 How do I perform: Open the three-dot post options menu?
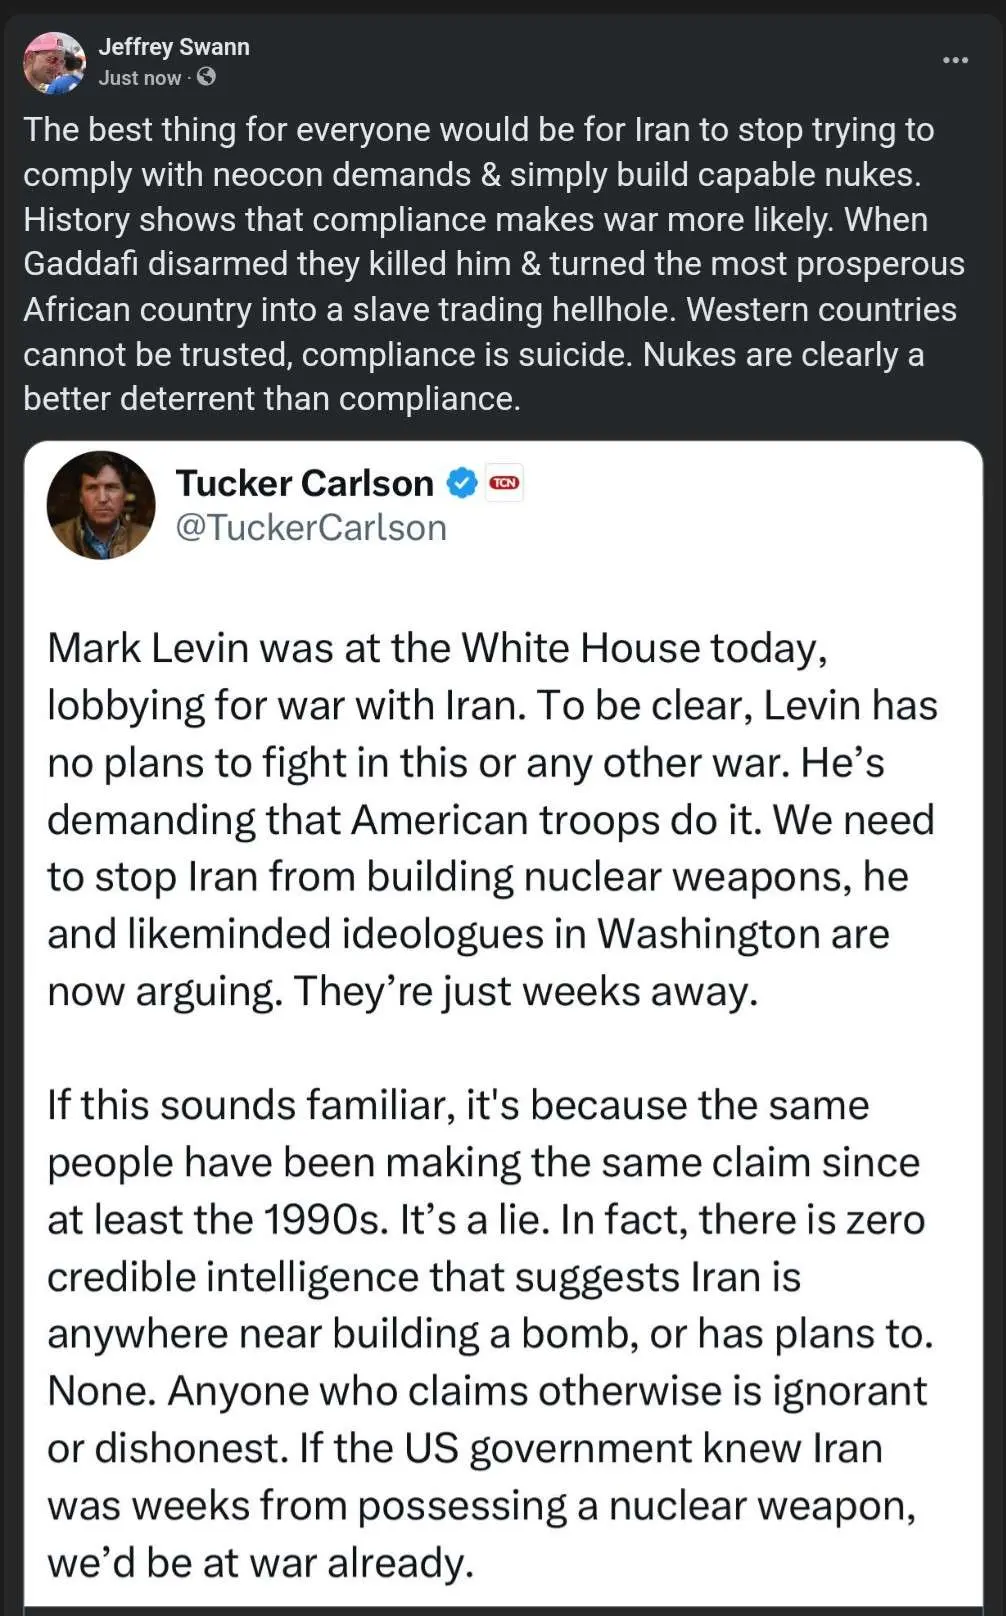click(x=955, y=61)
